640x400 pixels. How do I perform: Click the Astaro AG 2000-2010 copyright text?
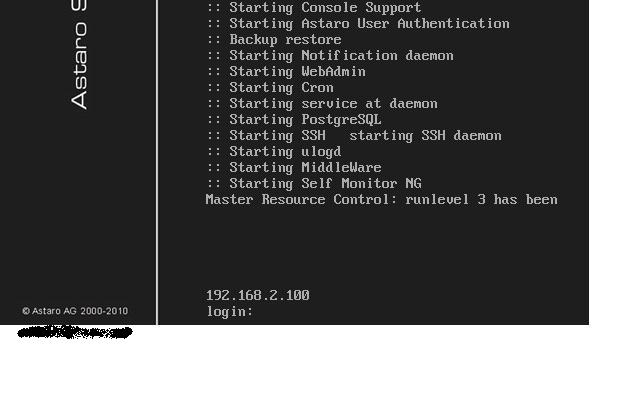[x=75, y=311]
